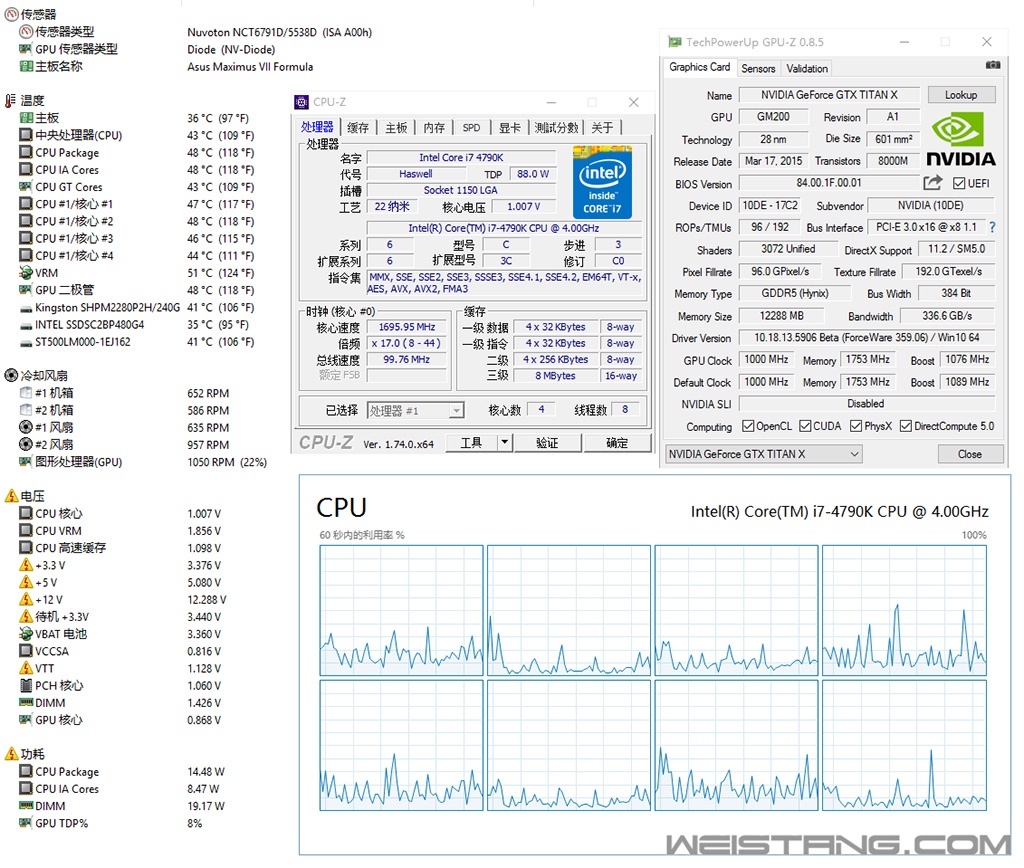The height and width of the screenshot is (868, 1024).
Task: Click the icon beside GPU 传感器类型
Action: coord(26,49)
